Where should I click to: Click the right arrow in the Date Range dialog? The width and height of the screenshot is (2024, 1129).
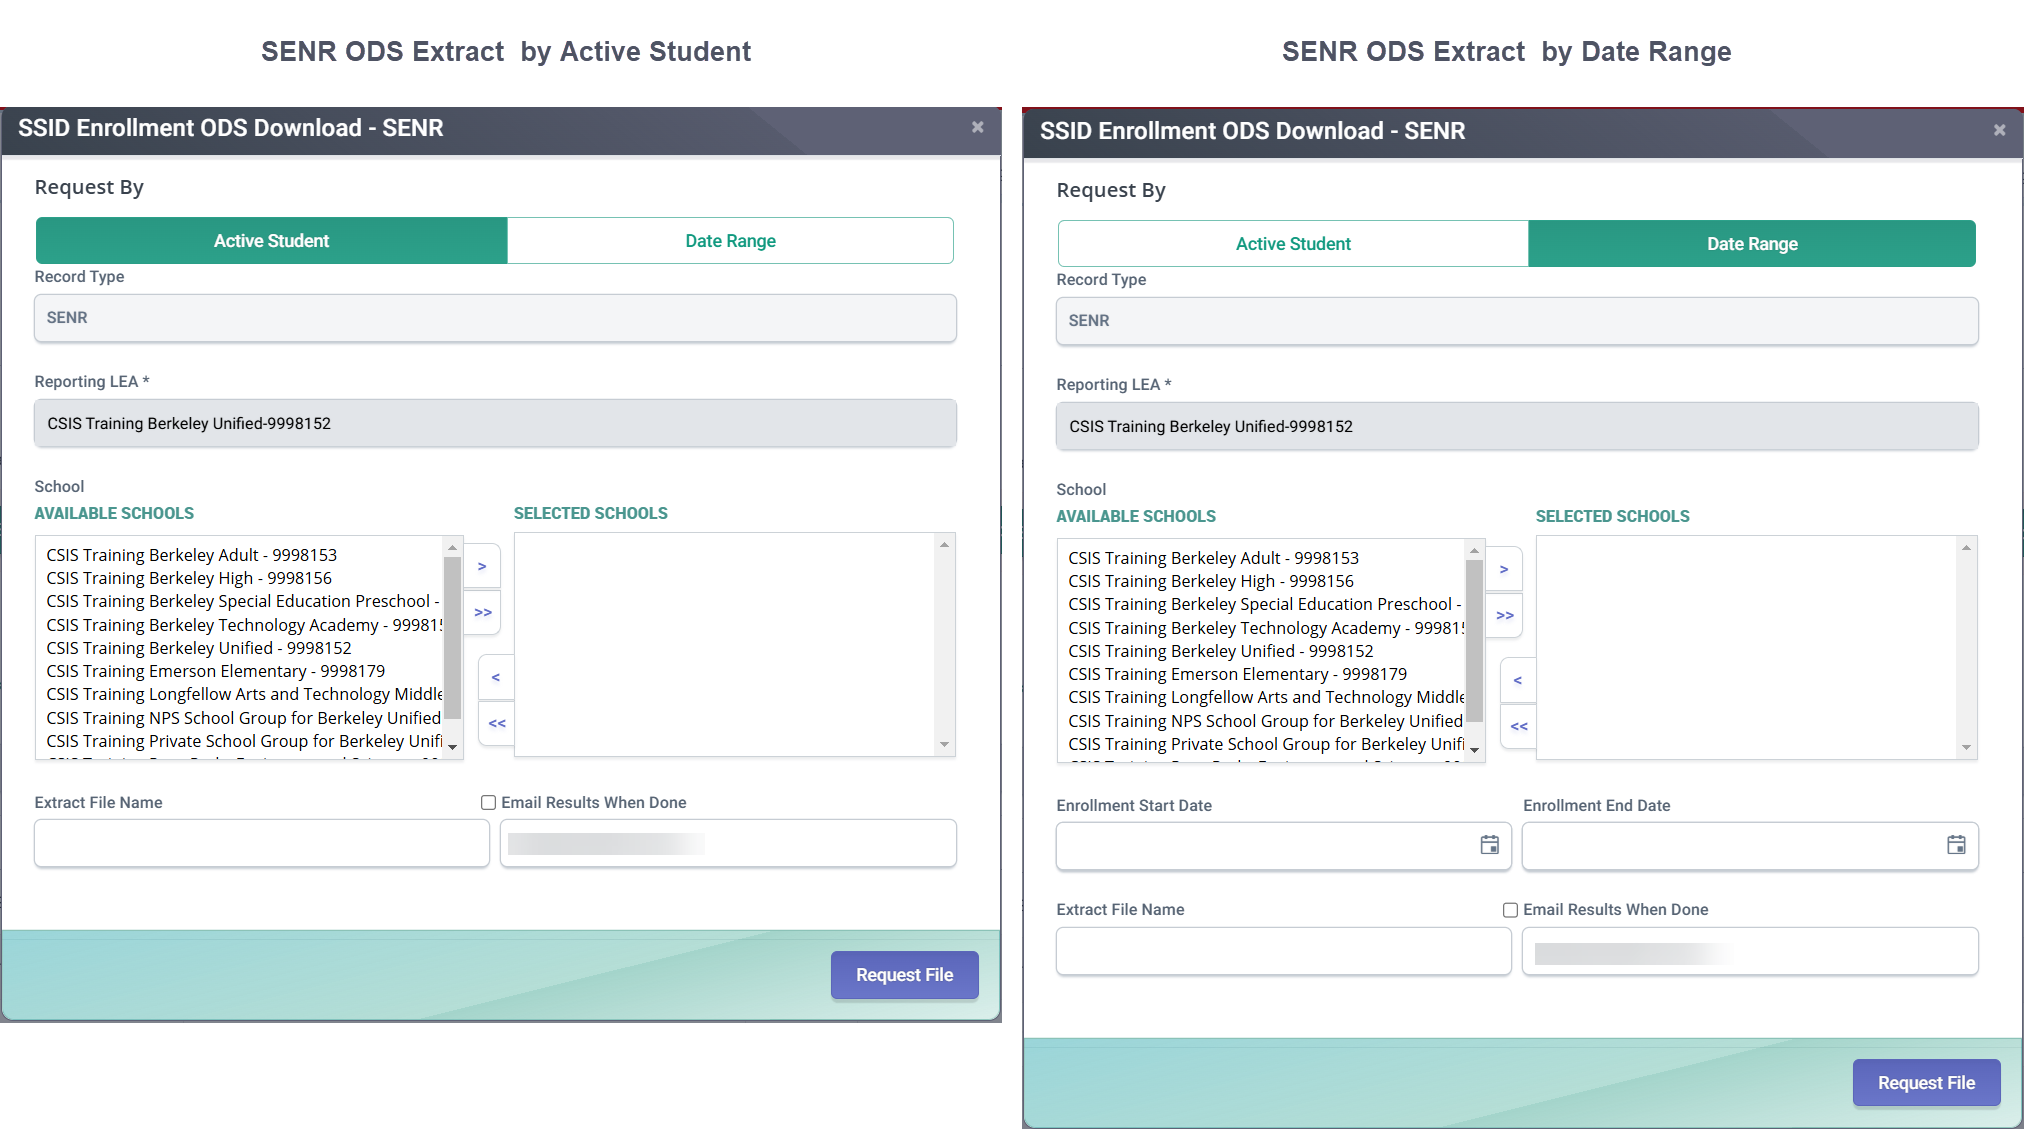(1504, 569)
